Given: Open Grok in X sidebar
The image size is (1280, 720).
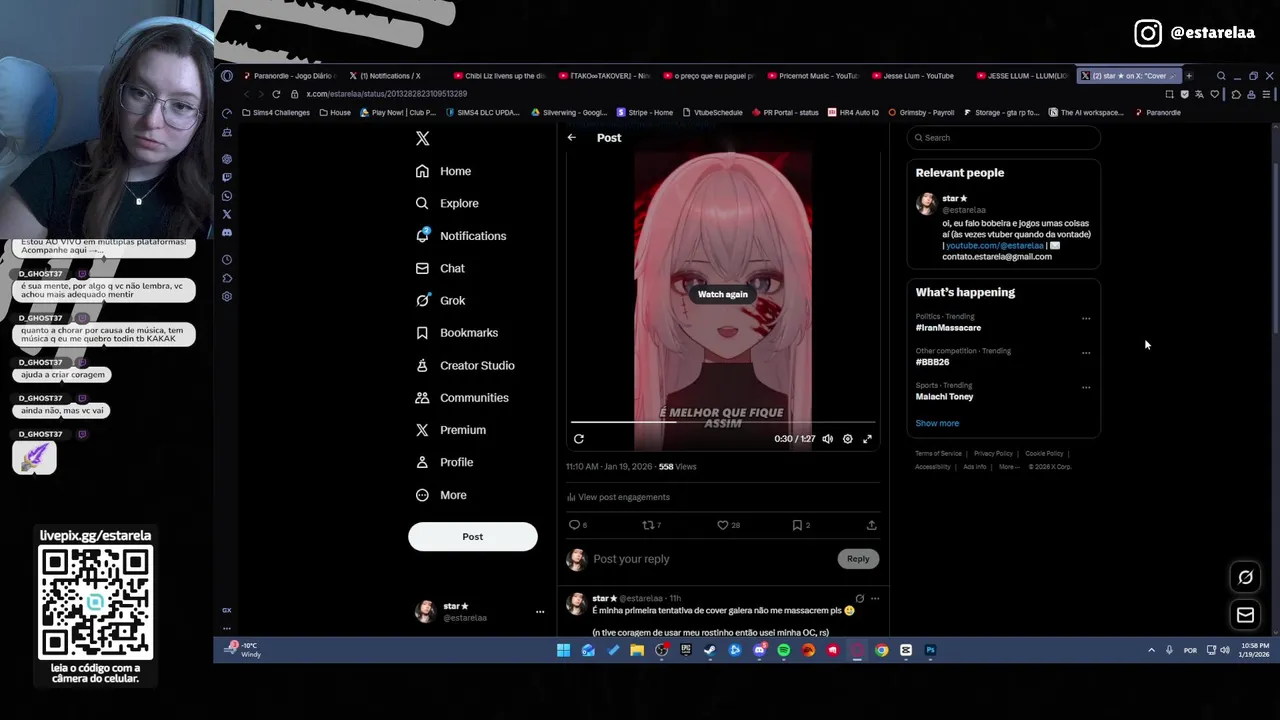Looking at the screenshot, I should coord(440,300).
